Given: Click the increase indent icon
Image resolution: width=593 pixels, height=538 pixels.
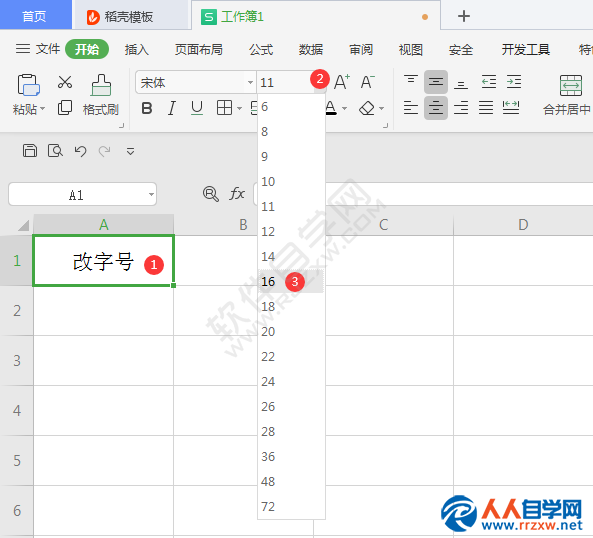Looking at the screenshot, I should point(514,82).
